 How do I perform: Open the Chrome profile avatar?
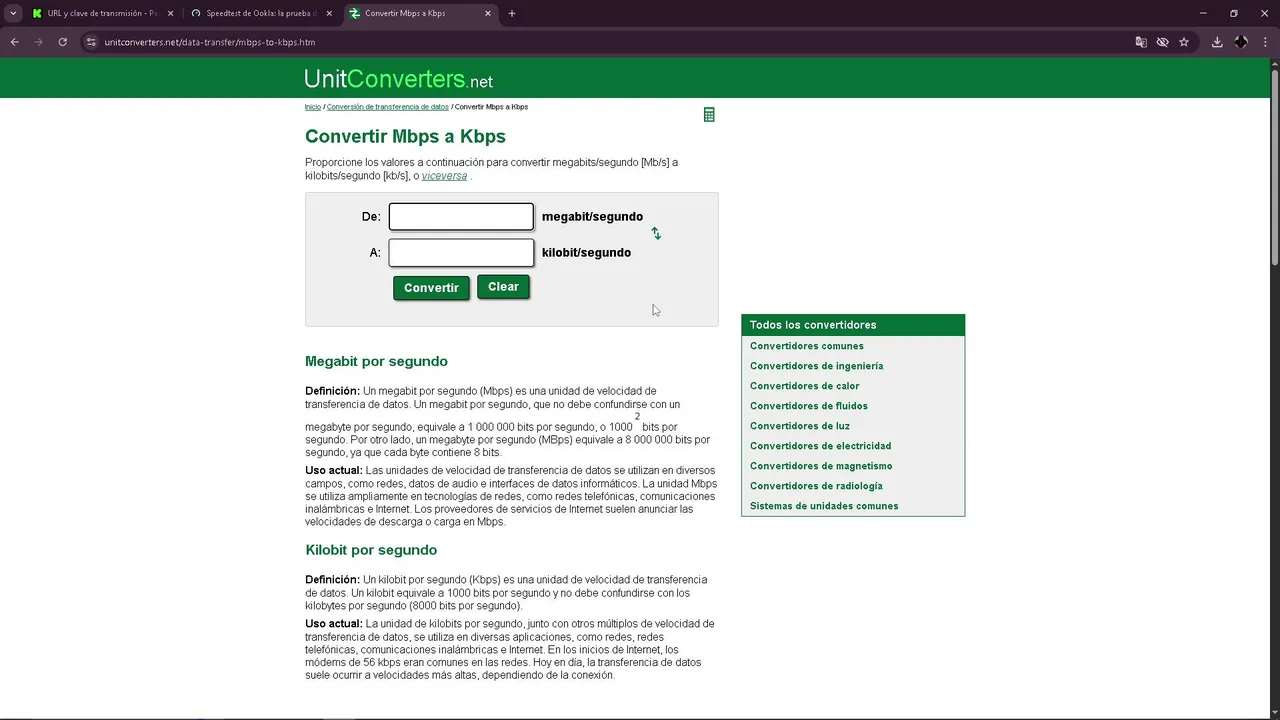tap(1241, 42)
